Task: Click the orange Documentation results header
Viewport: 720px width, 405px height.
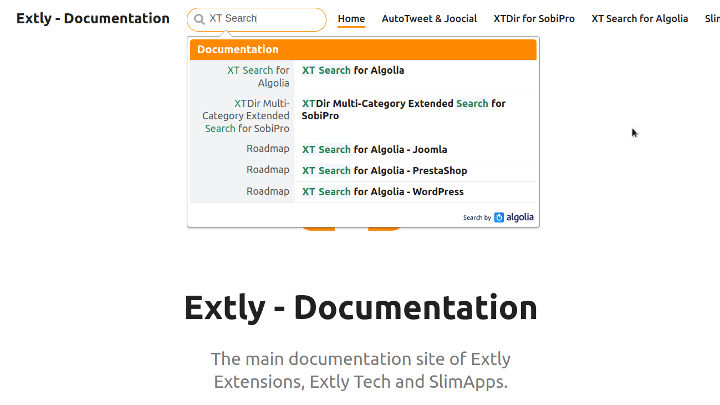Action: pyautogui.click(x=363, y=50)
